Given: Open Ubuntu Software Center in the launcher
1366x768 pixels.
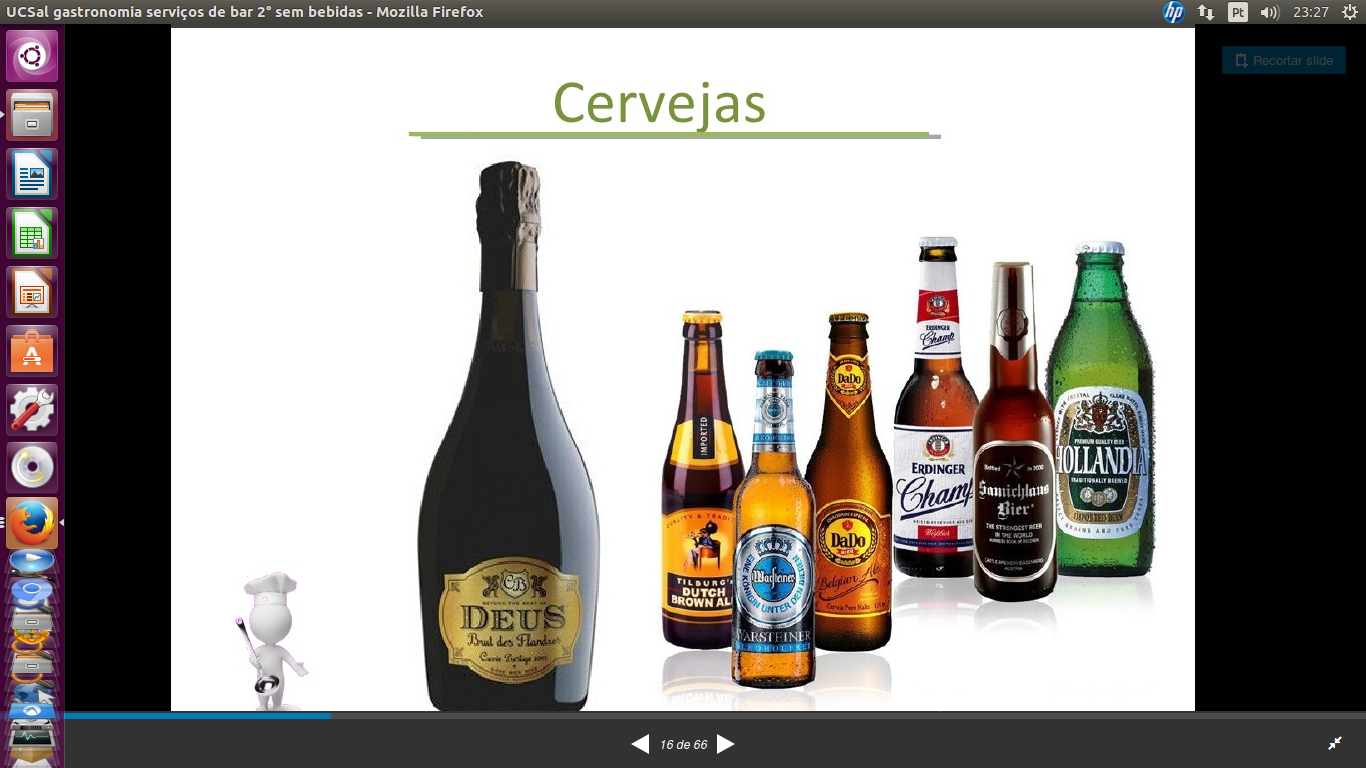Looking at the screenshot, I should tap(32, 351).
